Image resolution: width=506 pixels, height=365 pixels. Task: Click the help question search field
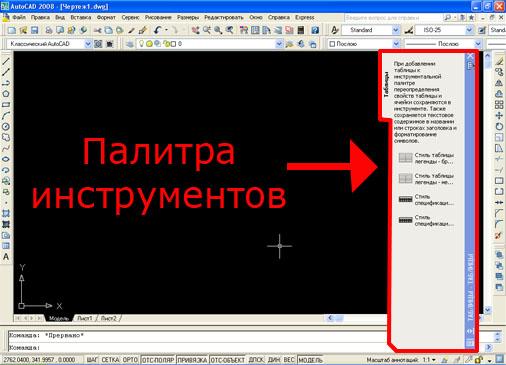pos(393,17)
